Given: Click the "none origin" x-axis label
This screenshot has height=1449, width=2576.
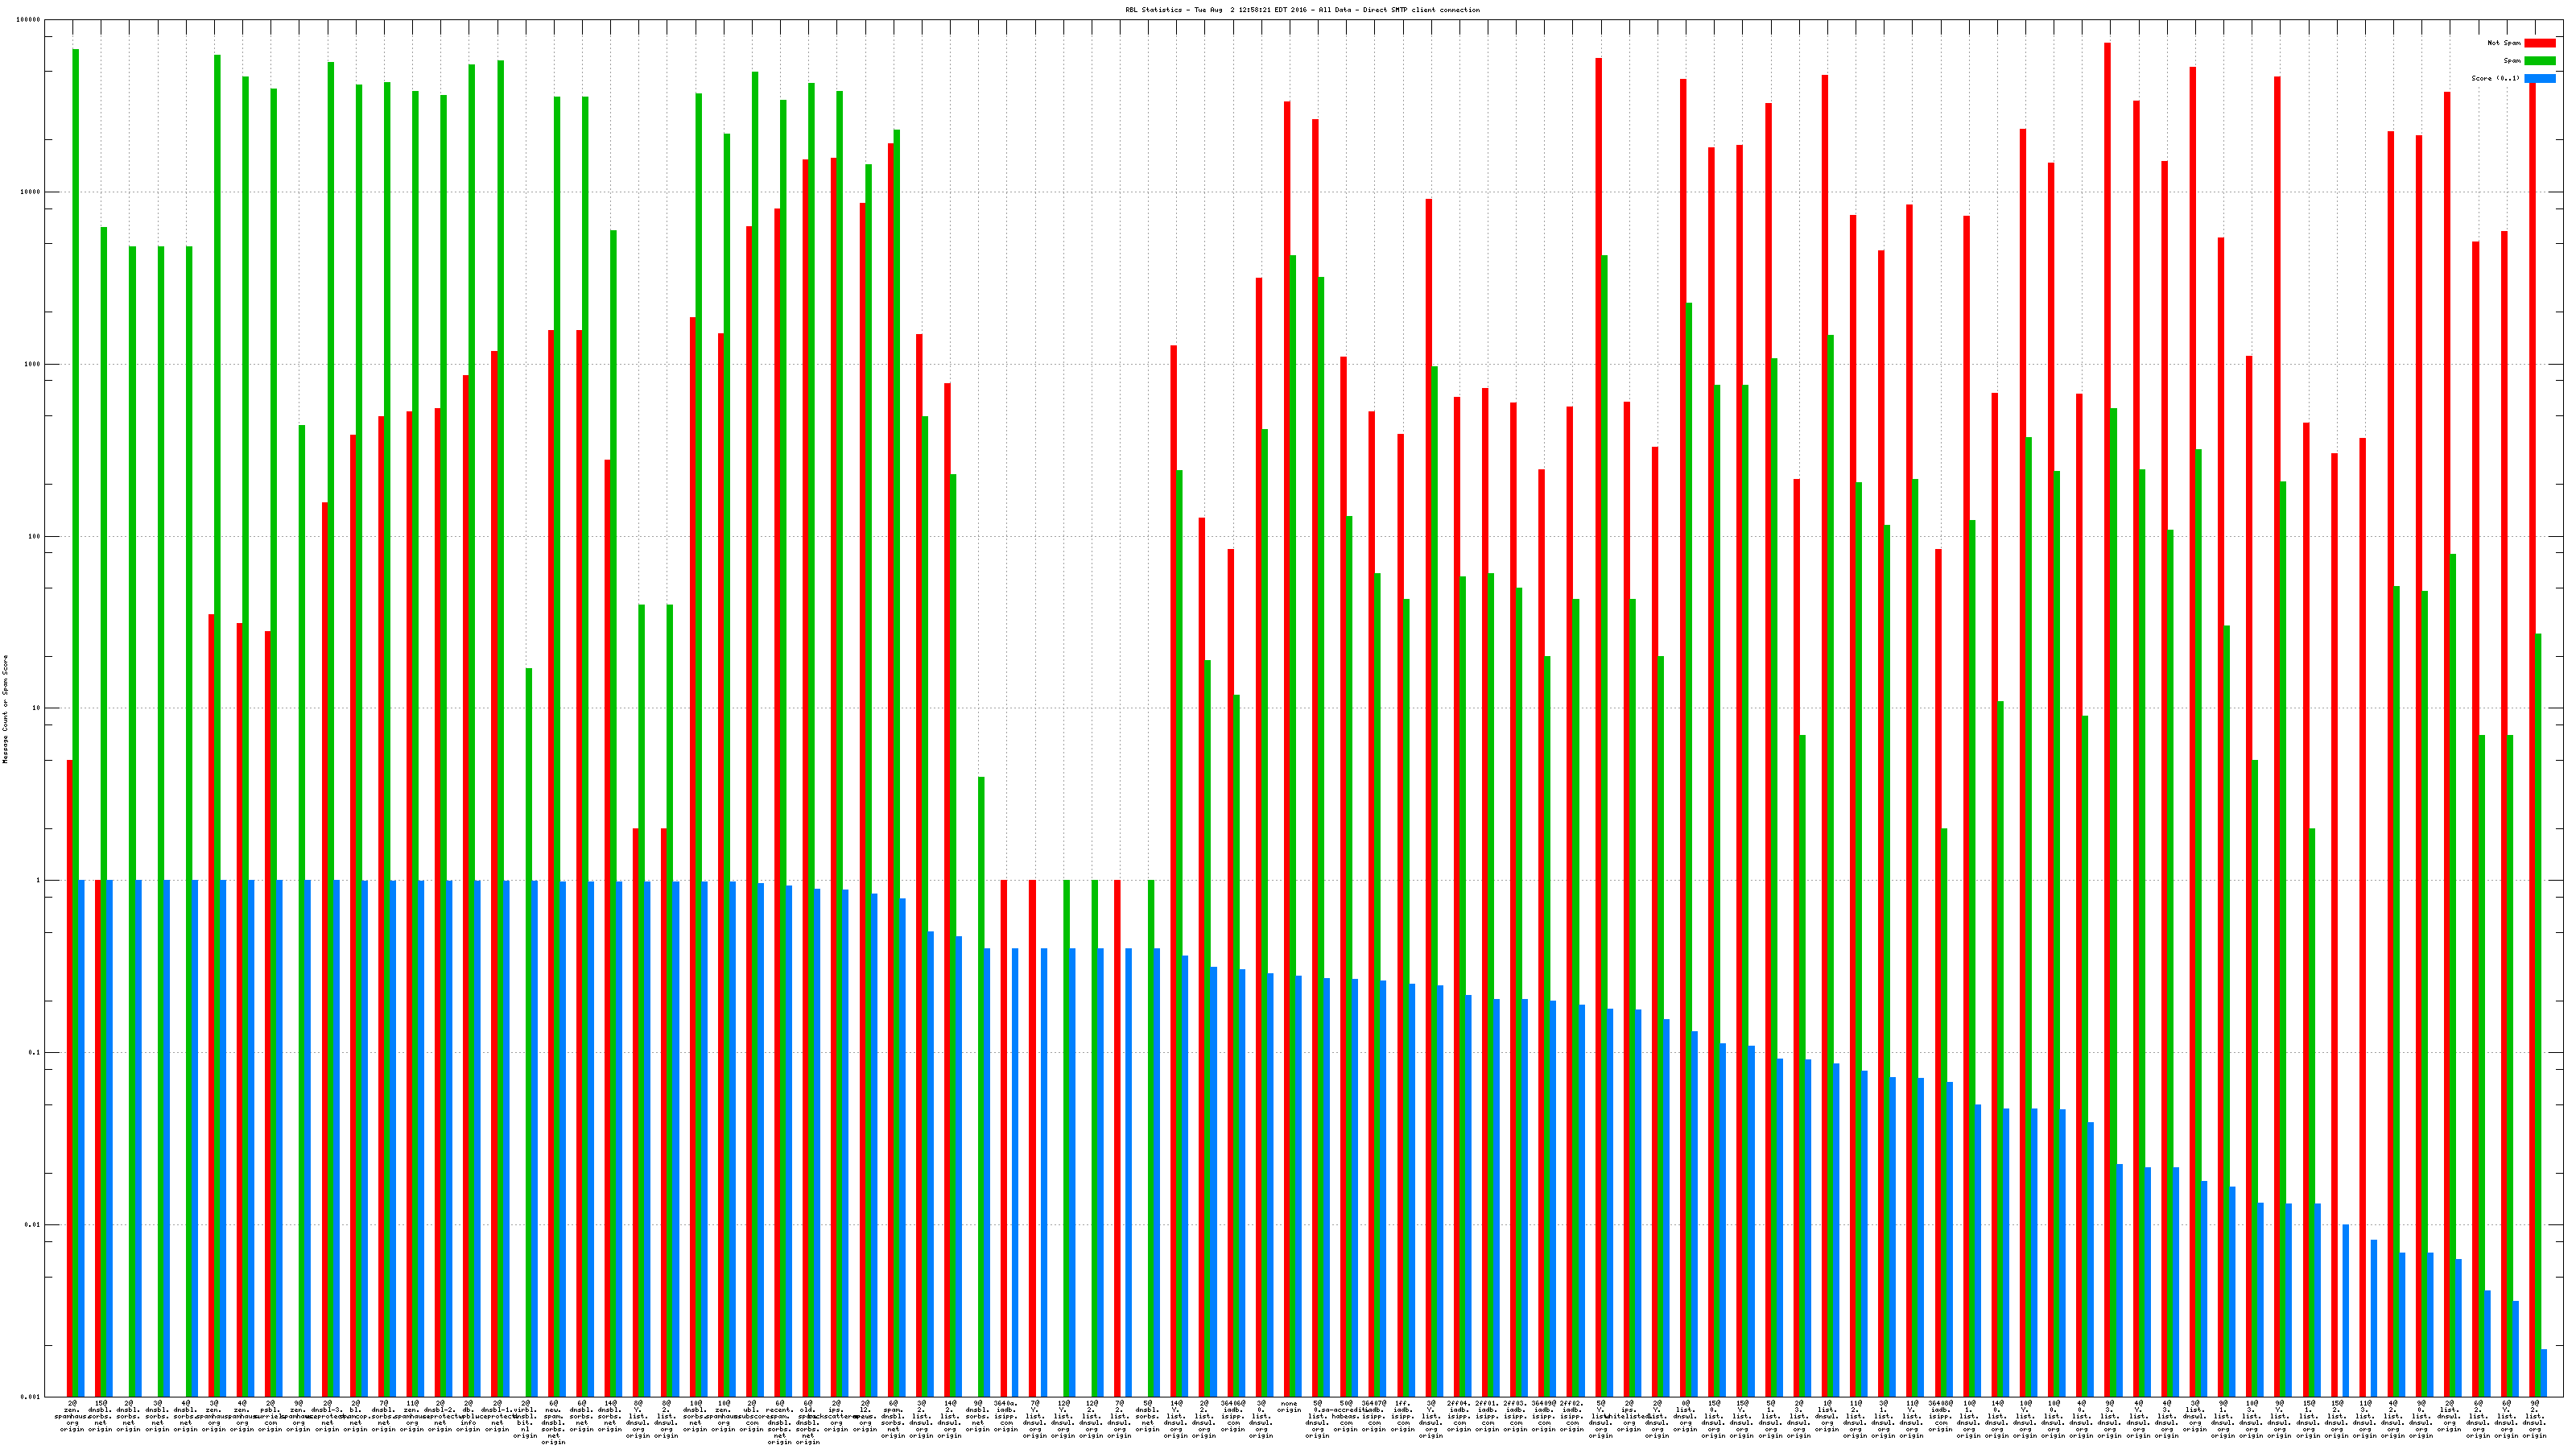Looking at the screenshot, I should click(1289, 1407).
